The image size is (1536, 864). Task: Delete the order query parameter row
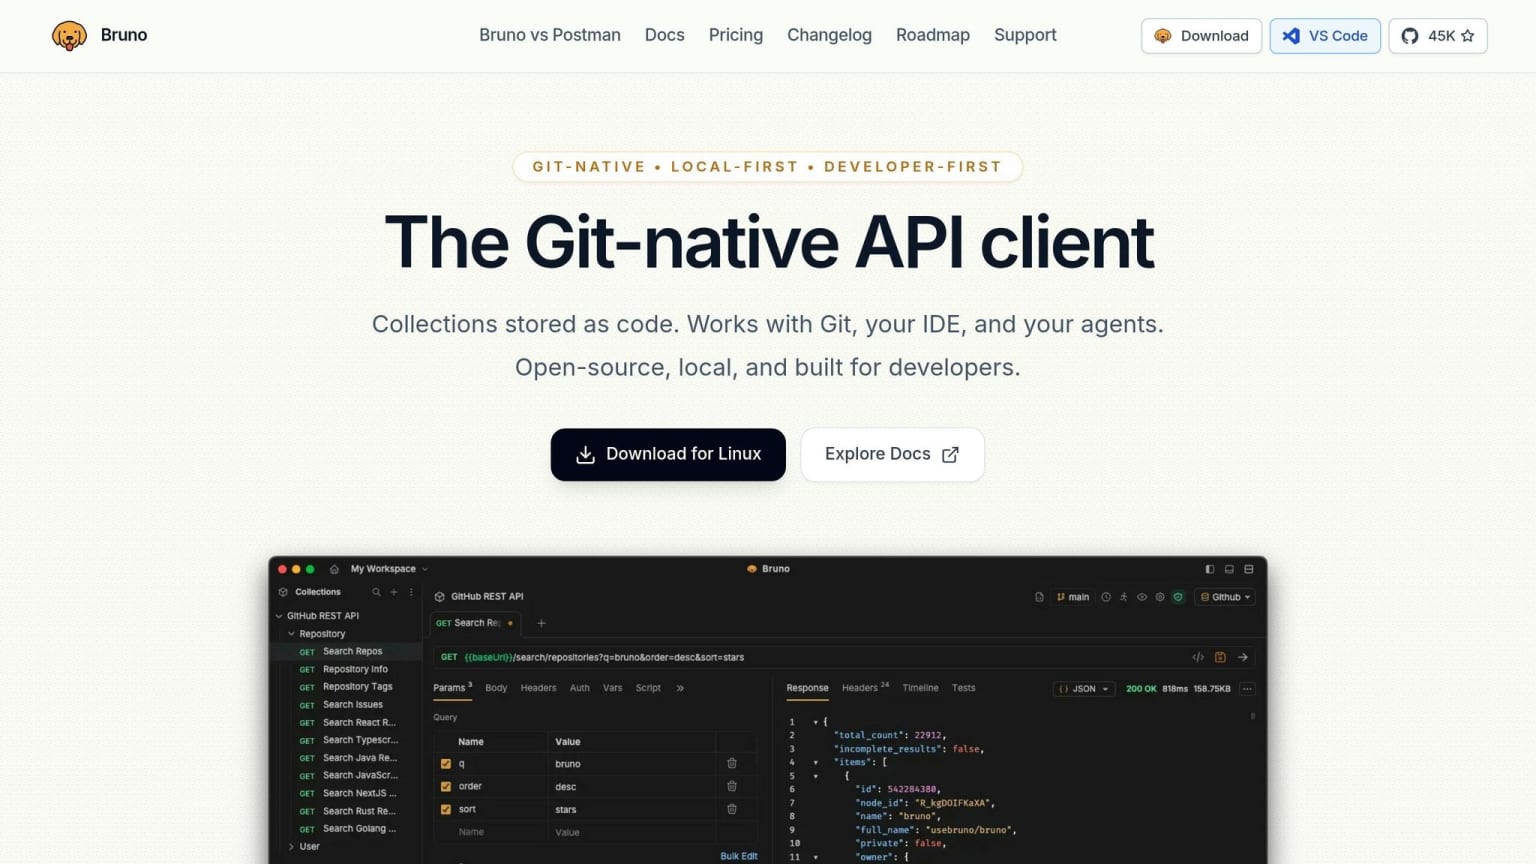[x=732, y=786]
